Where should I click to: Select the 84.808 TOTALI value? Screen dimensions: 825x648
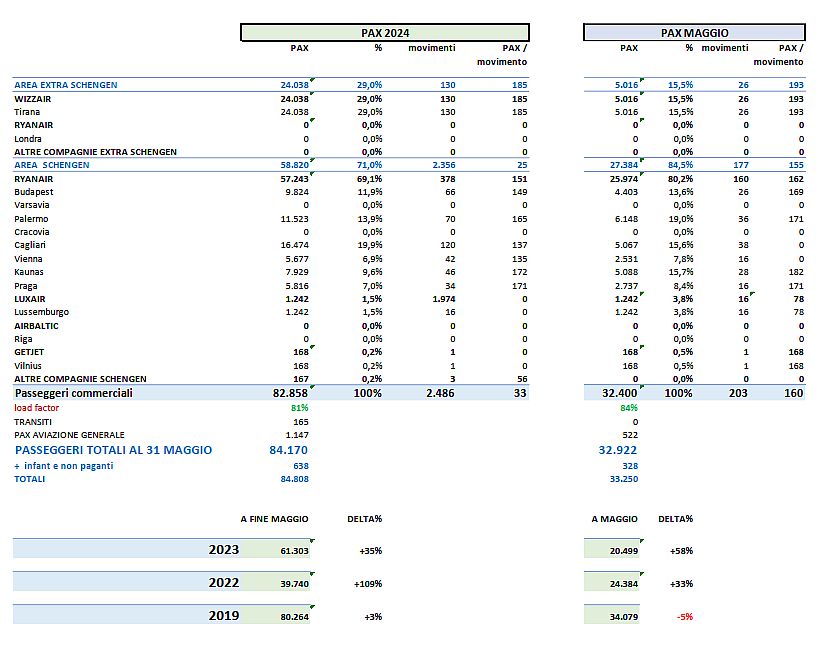point(295,479)
